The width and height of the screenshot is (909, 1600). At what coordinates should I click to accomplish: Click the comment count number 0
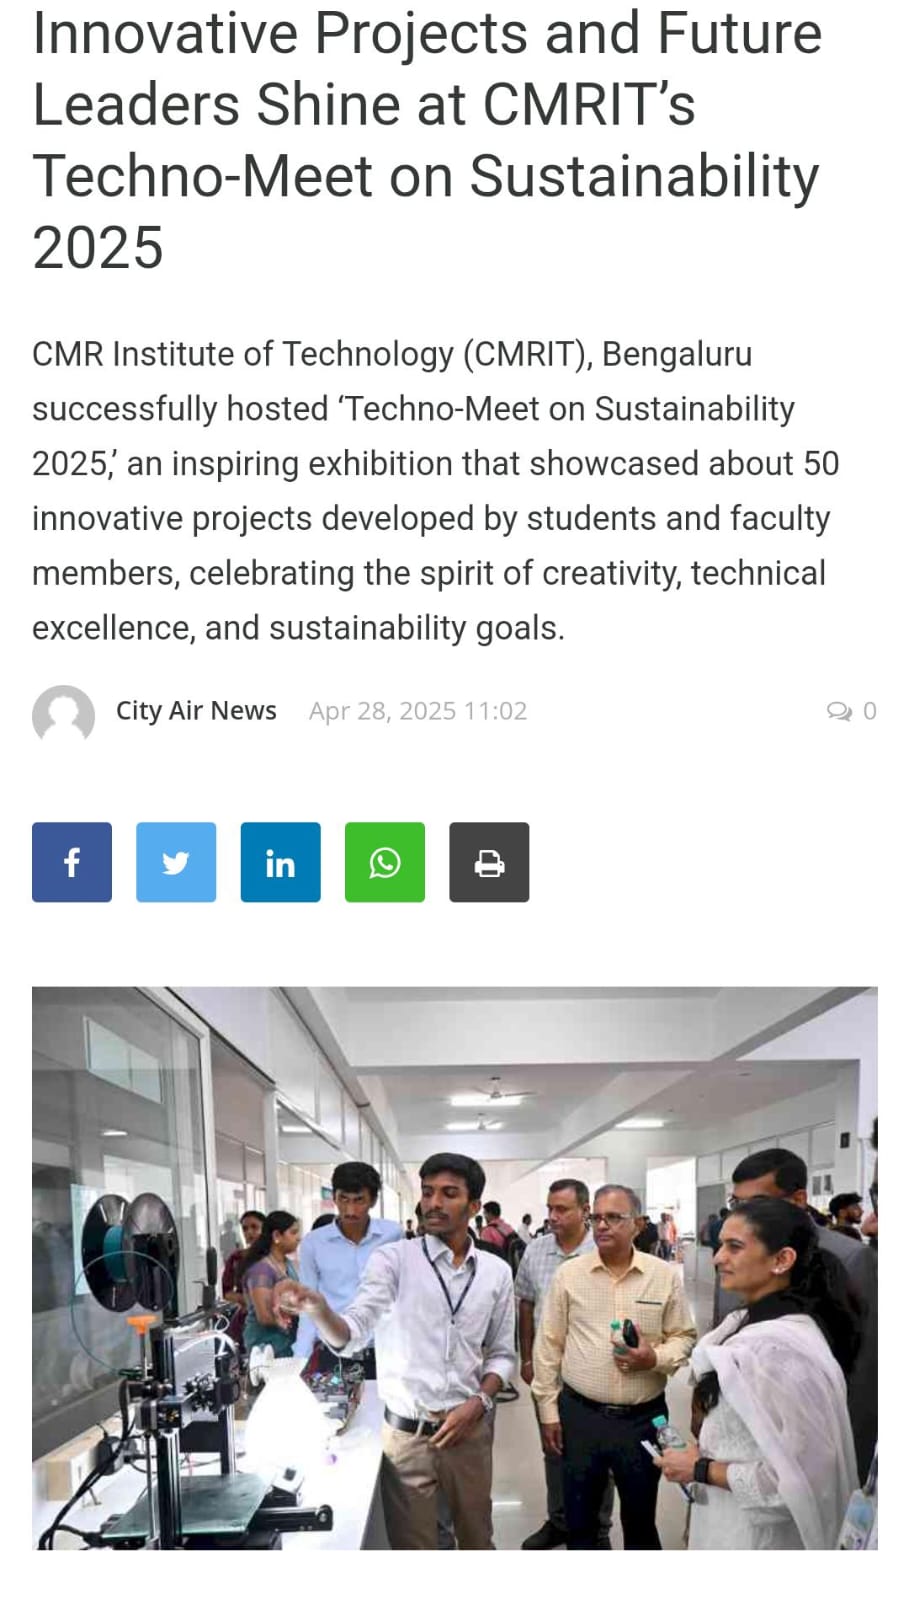869,711
